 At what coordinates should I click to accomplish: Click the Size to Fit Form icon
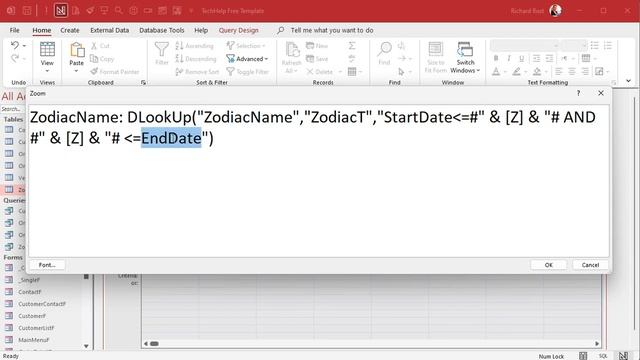(436, 49)
